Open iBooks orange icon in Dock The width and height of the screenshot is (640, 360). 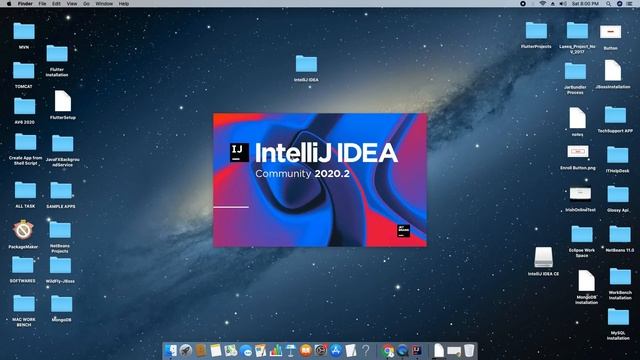[x=306, y=351]
